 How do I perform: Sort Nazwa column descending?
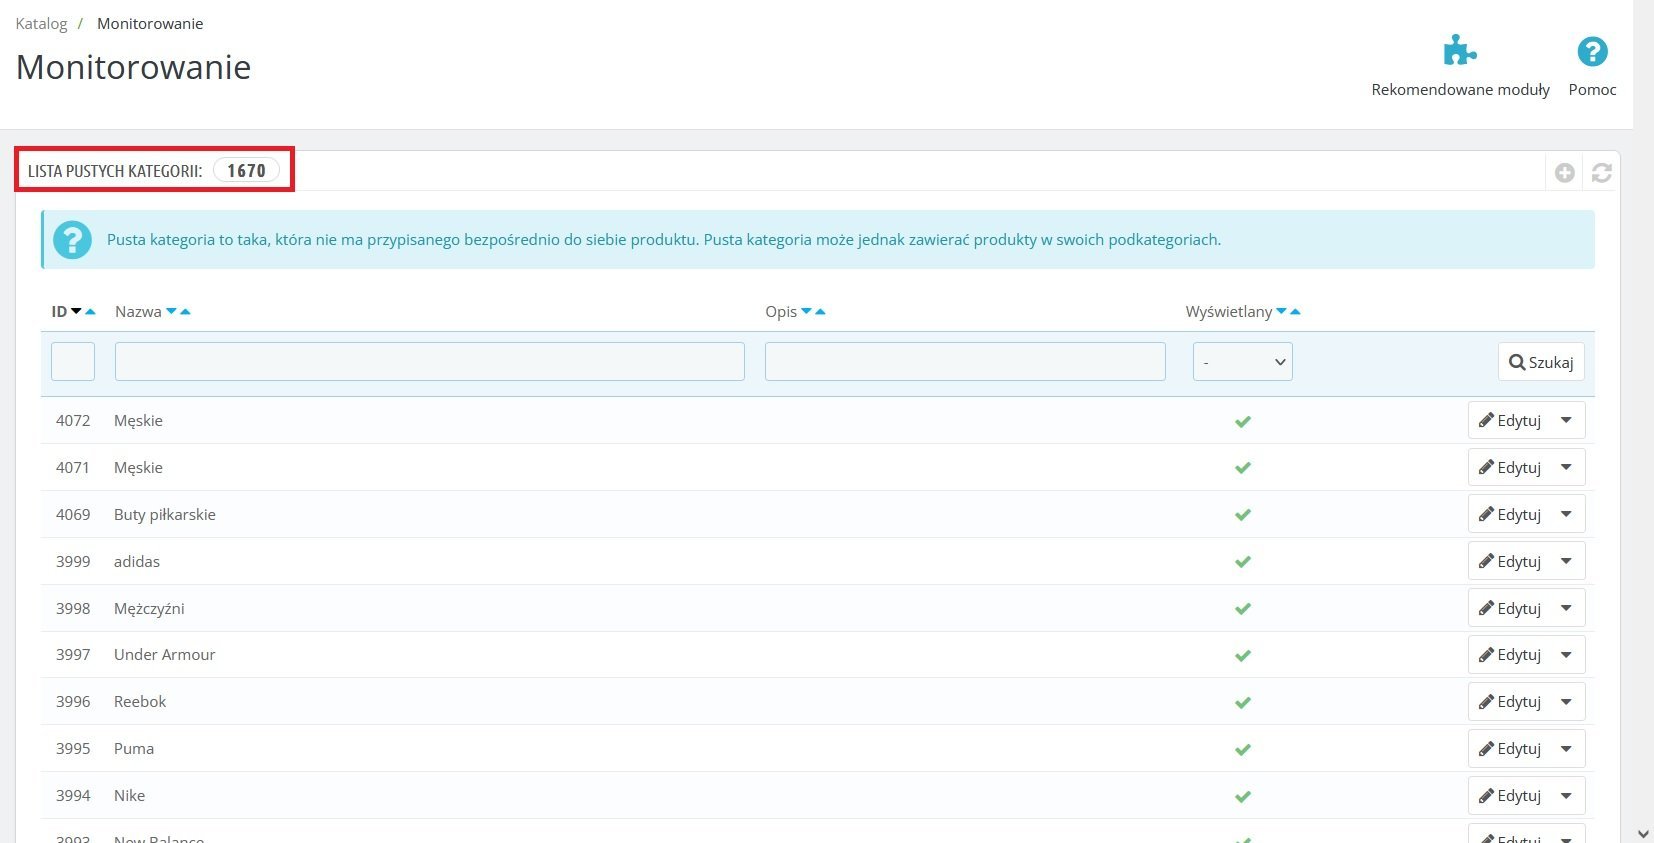171,311
